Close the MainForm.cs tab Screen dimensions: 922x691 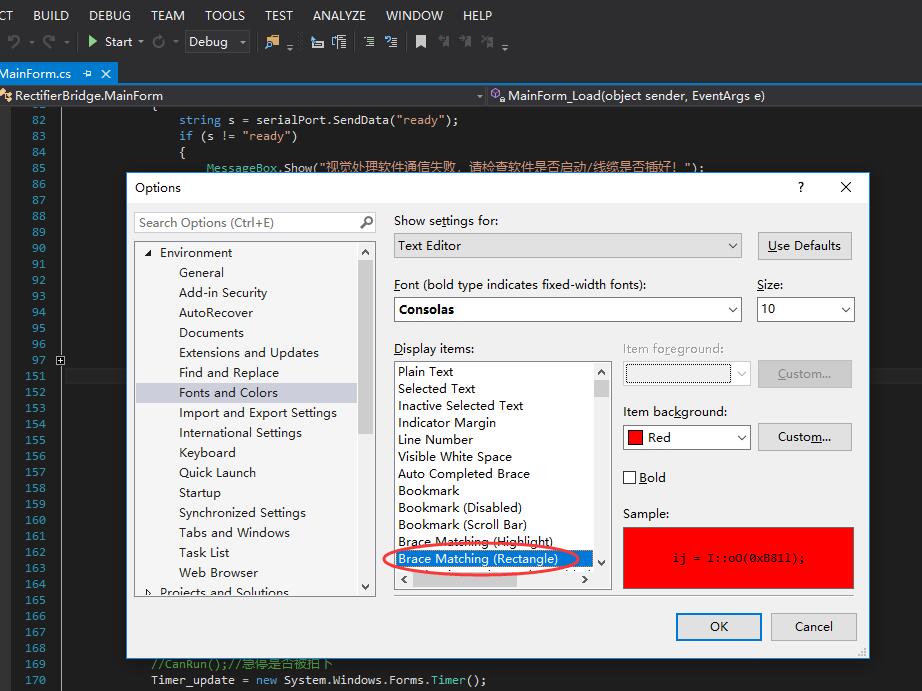tap(106, 74)
